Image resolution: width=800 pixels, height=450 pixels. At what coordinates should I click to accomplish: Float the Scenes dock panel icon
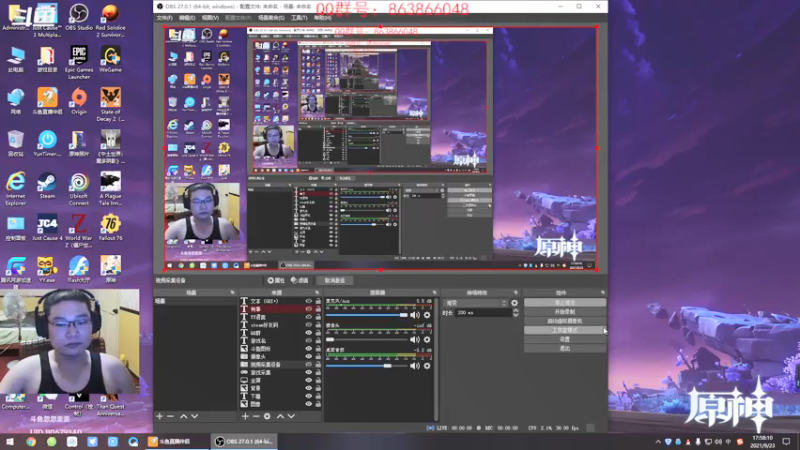point(232,292)
